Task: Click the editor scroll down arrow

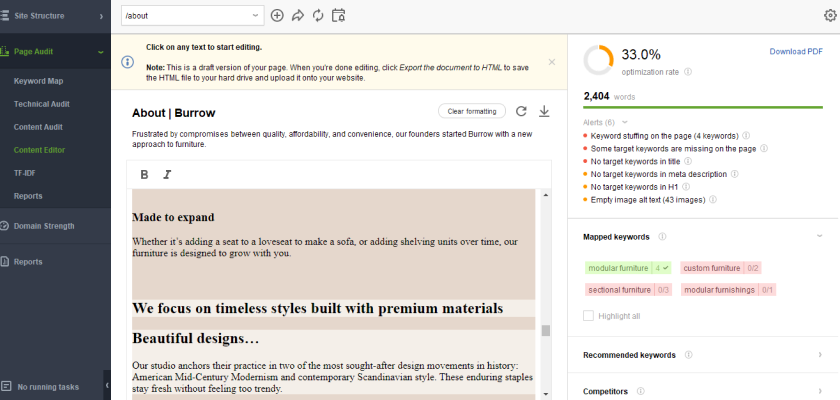Action: tap(546, 394)
